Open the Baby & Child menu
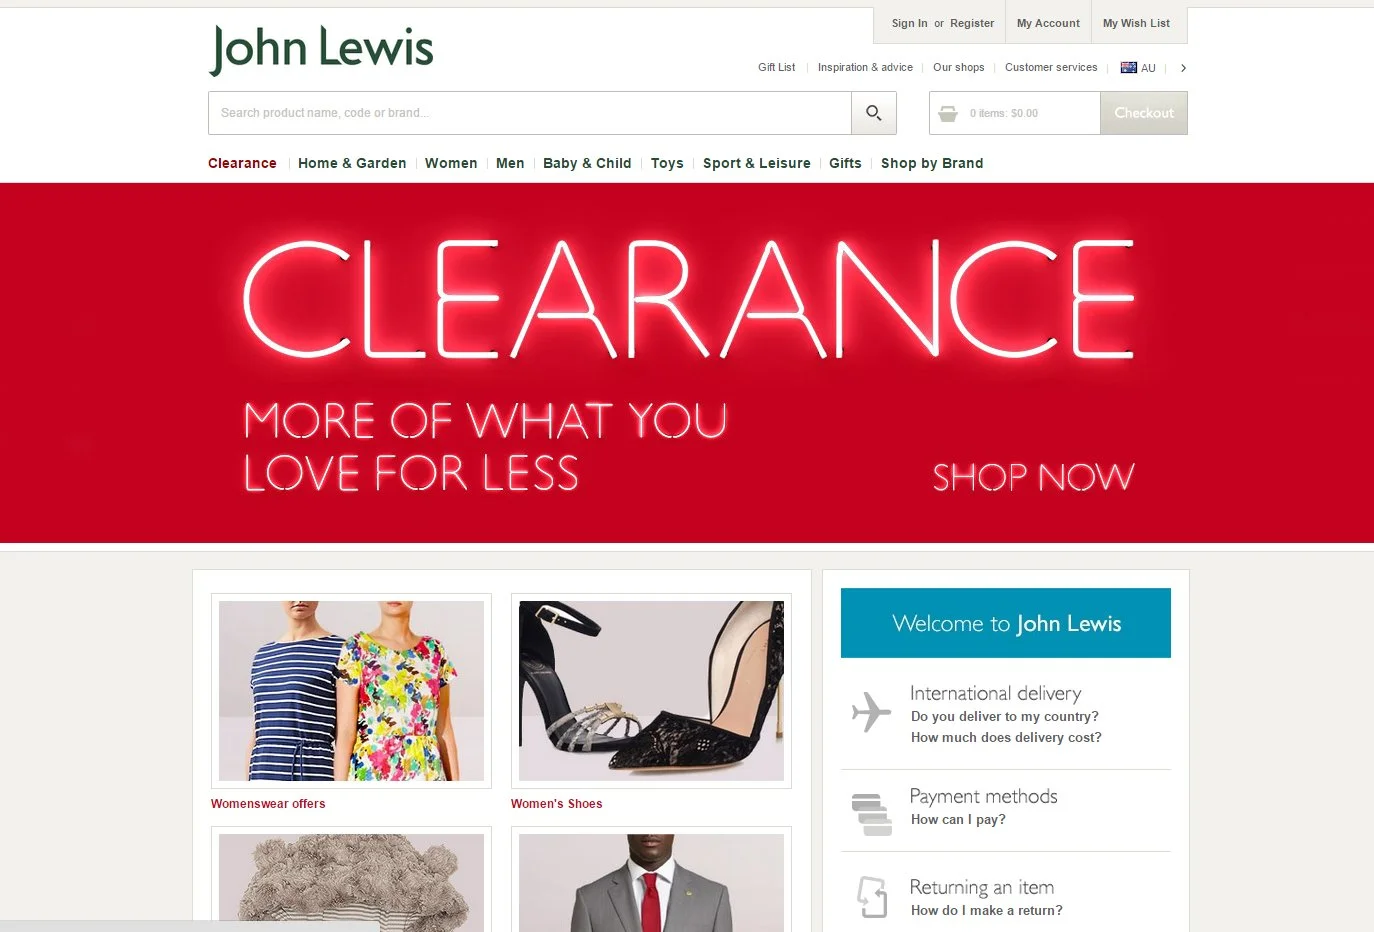The width and height of the screenshot is (1374, 932). [x=587, y=163]
